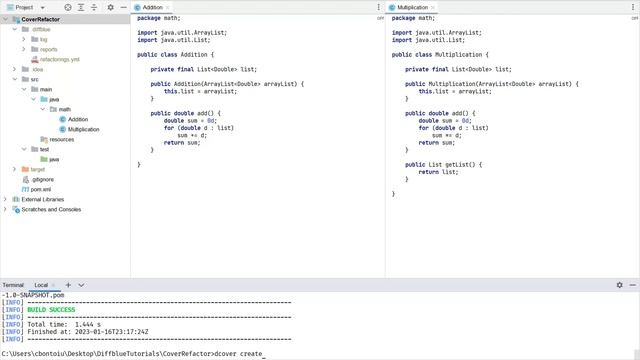Click 'public List getList()' line in Multiplication
The width and height of the screenshot is (640, 360).
[x=443, y=165]
